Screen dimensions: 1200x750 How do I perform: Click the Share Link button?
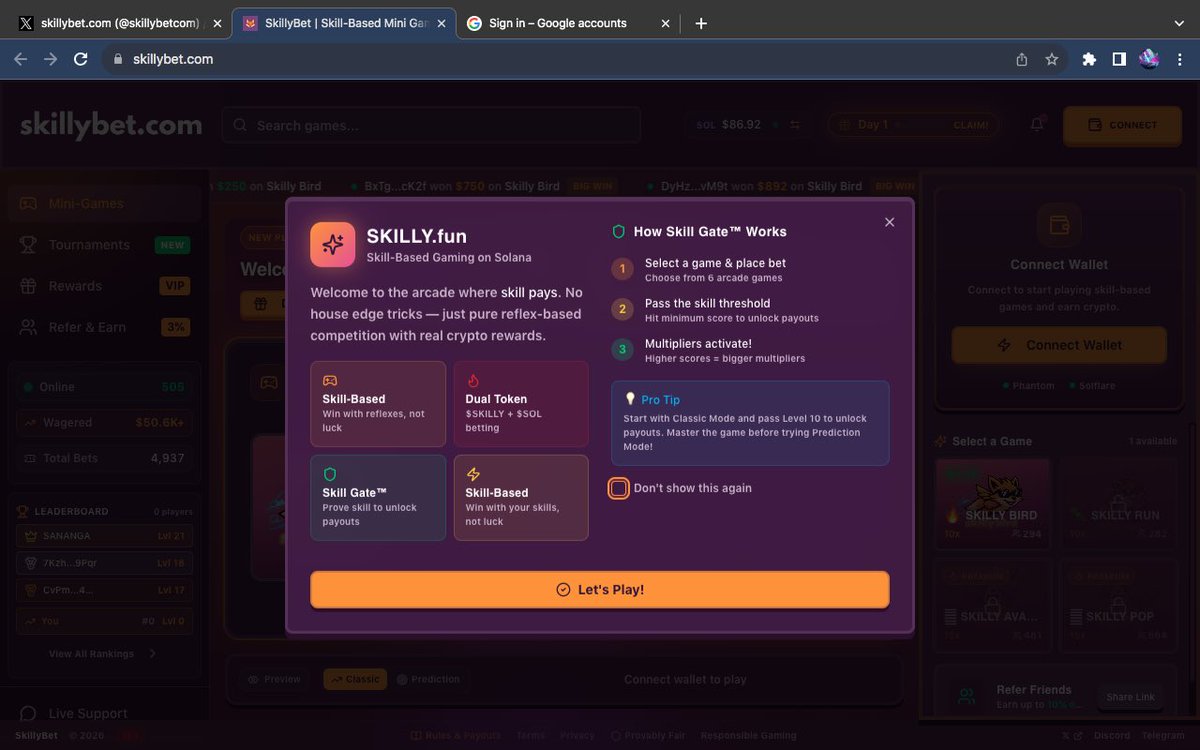[1131, 697]
